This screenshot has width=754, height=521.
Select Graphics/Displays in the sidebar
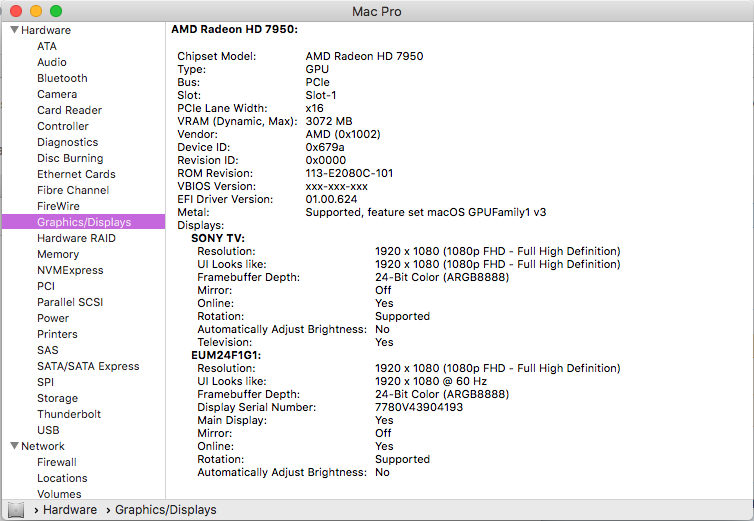coord(84,222)
